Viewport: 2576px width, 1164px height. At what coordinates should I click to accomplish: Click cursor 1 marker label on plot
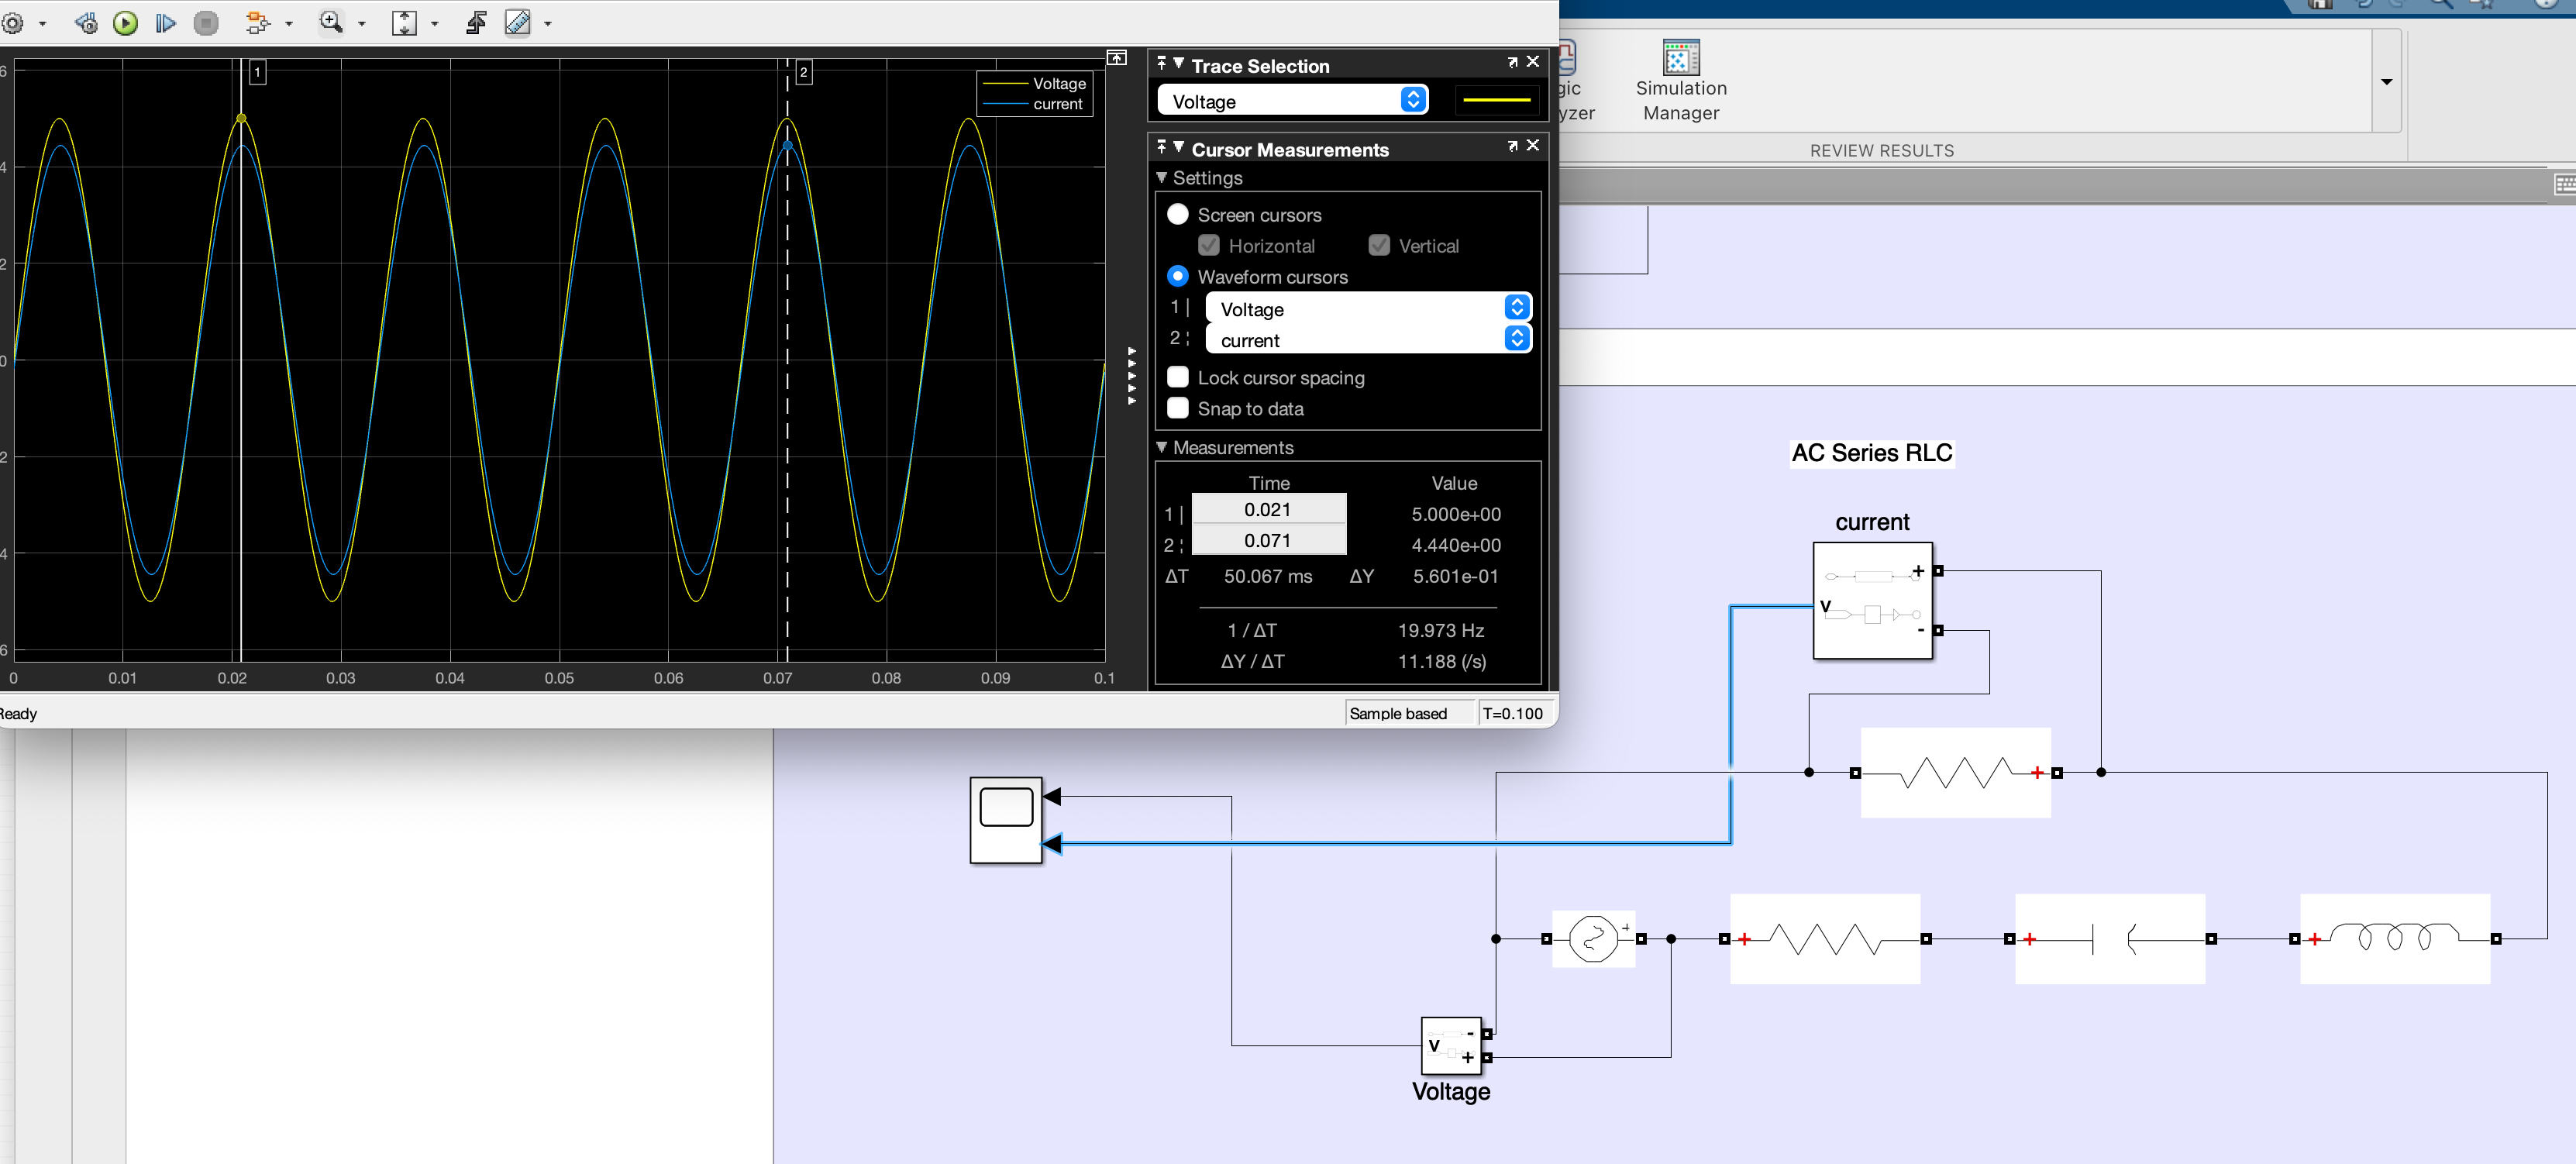pos(257,73)
